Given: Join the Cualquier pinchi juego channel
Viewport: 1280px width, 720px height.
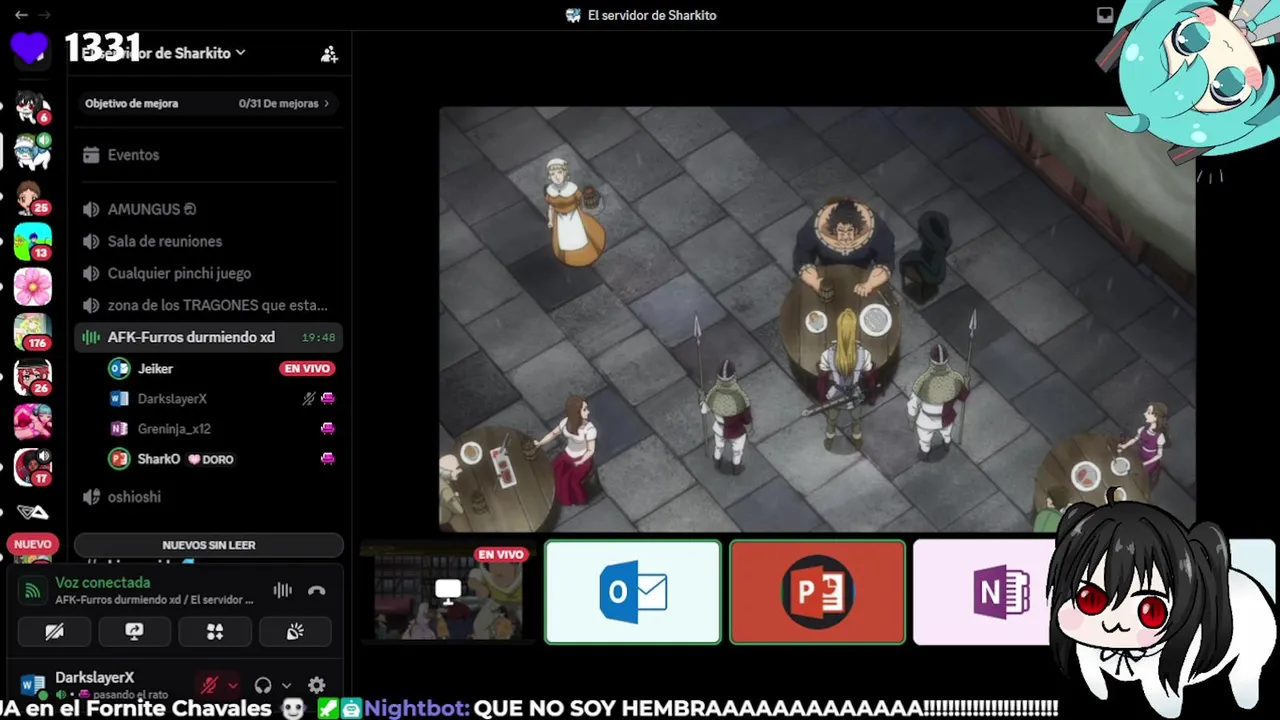Looking at the screenshot, I should (x=208, y=273).
